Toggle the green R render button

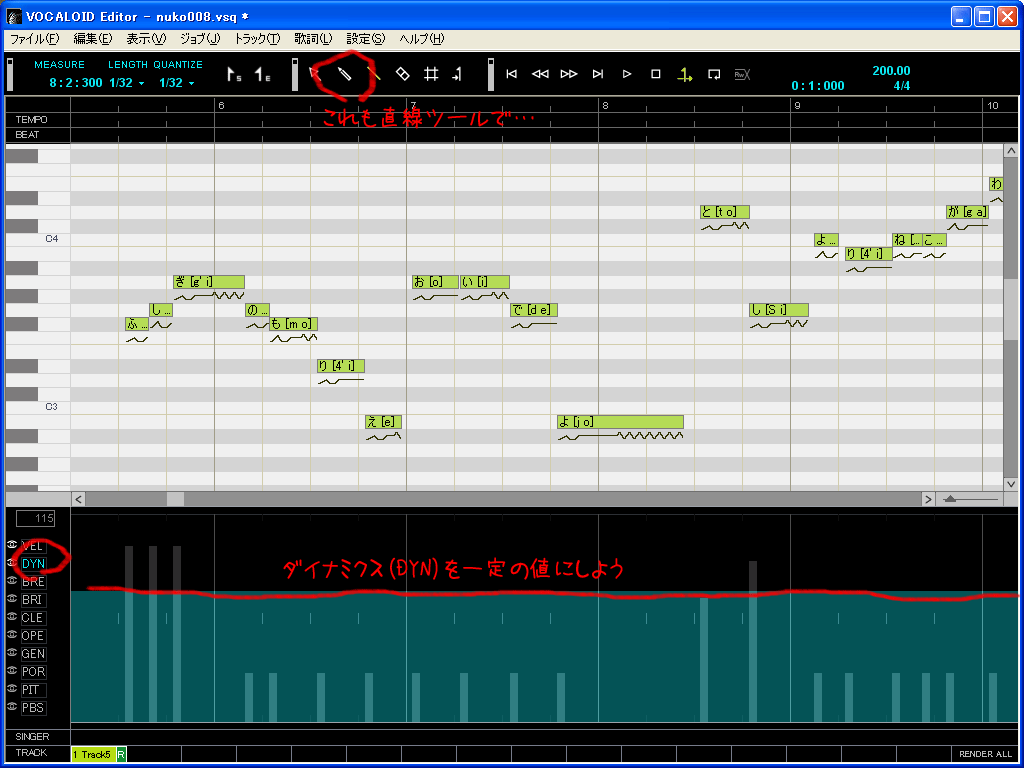121,754
